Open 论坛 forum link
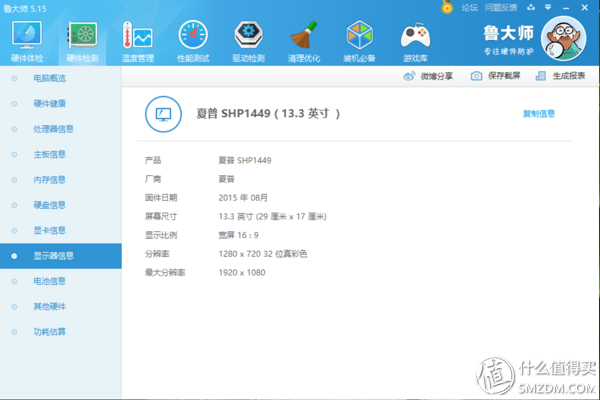 [x=470, y=8]
